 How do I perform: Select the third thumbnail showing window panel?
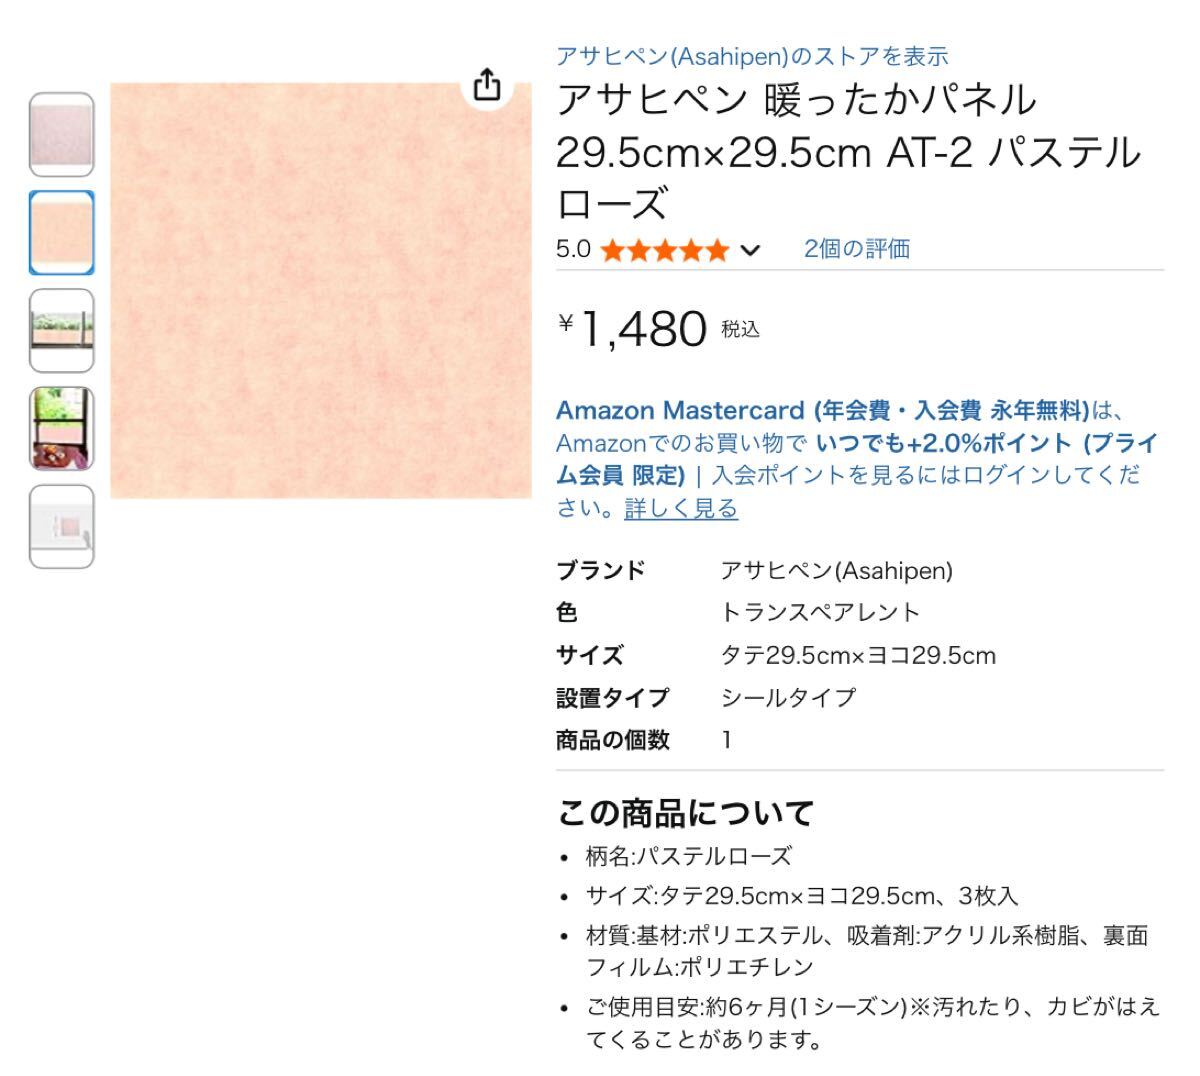(62, 331)
